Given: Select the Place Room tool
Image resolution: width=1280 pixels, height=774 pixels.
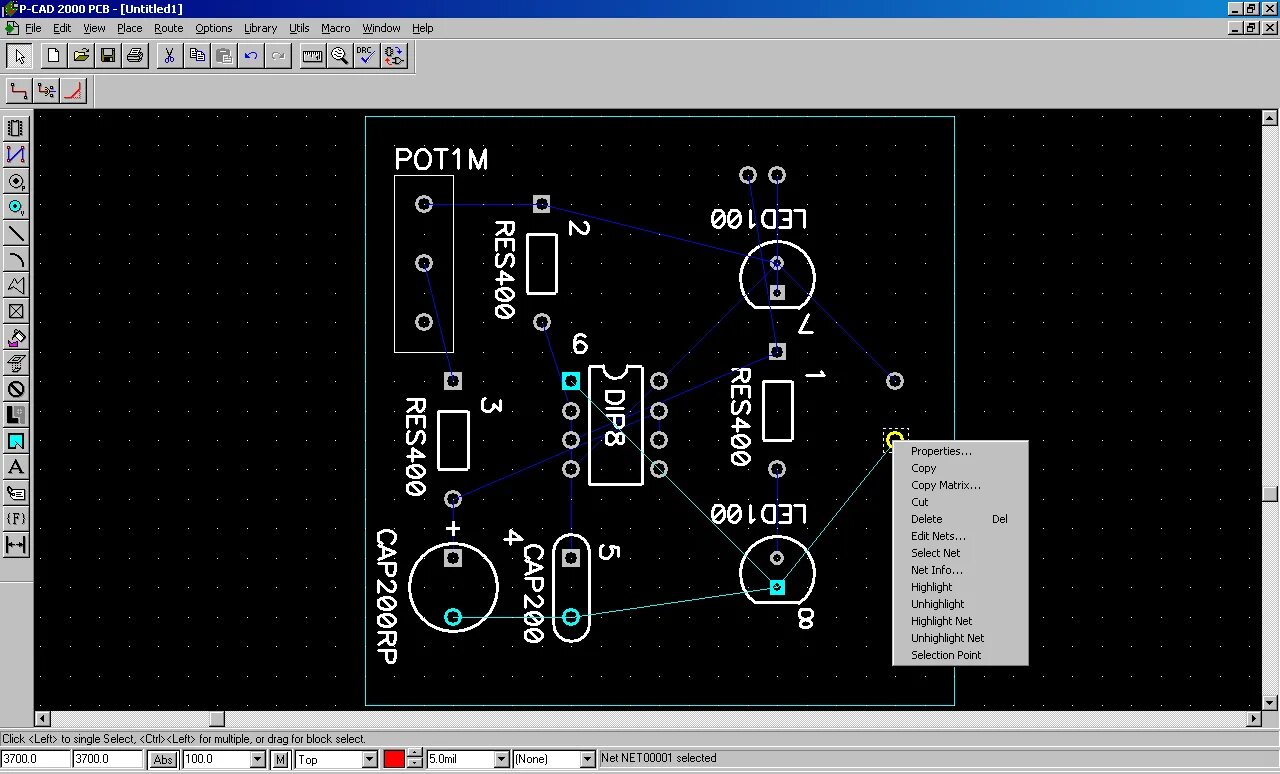Looking at the screenshot, I should click(16, 441).
